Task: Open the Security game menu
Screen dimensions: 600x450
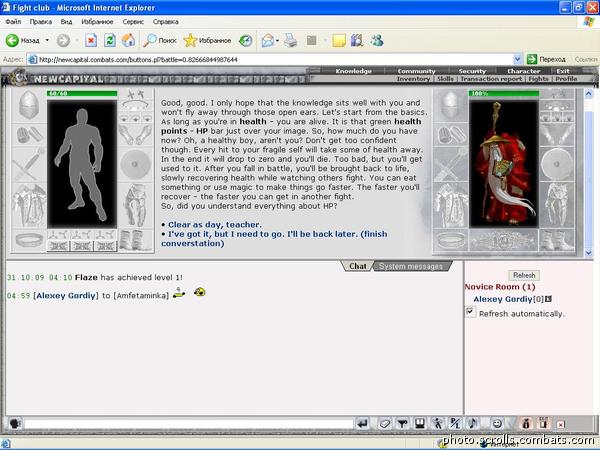Action: pyautogui.click(x=472, y=71)
